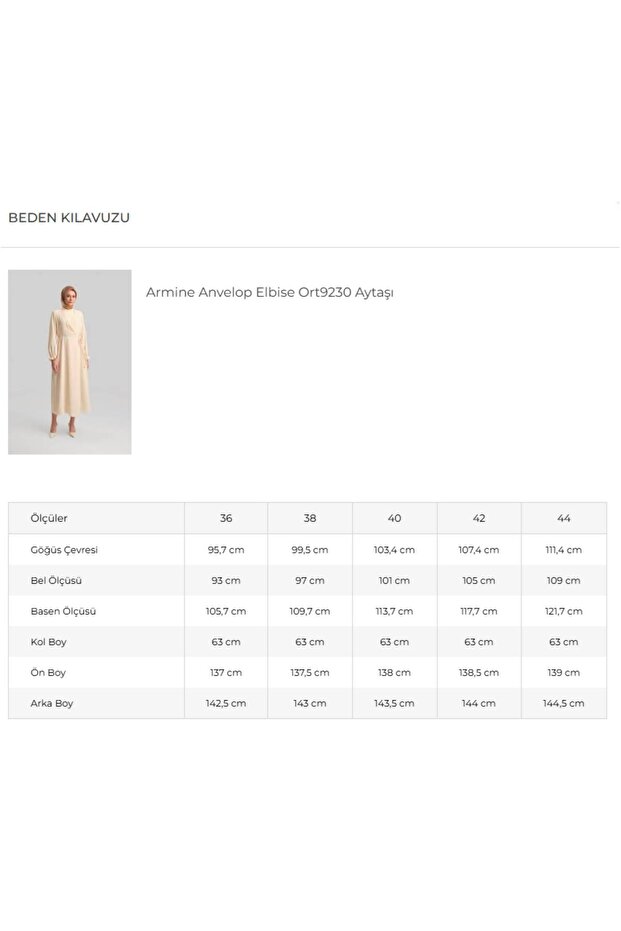Select the size 36 column header
This screenshot has width=621, height=931.
coord(226,518)
